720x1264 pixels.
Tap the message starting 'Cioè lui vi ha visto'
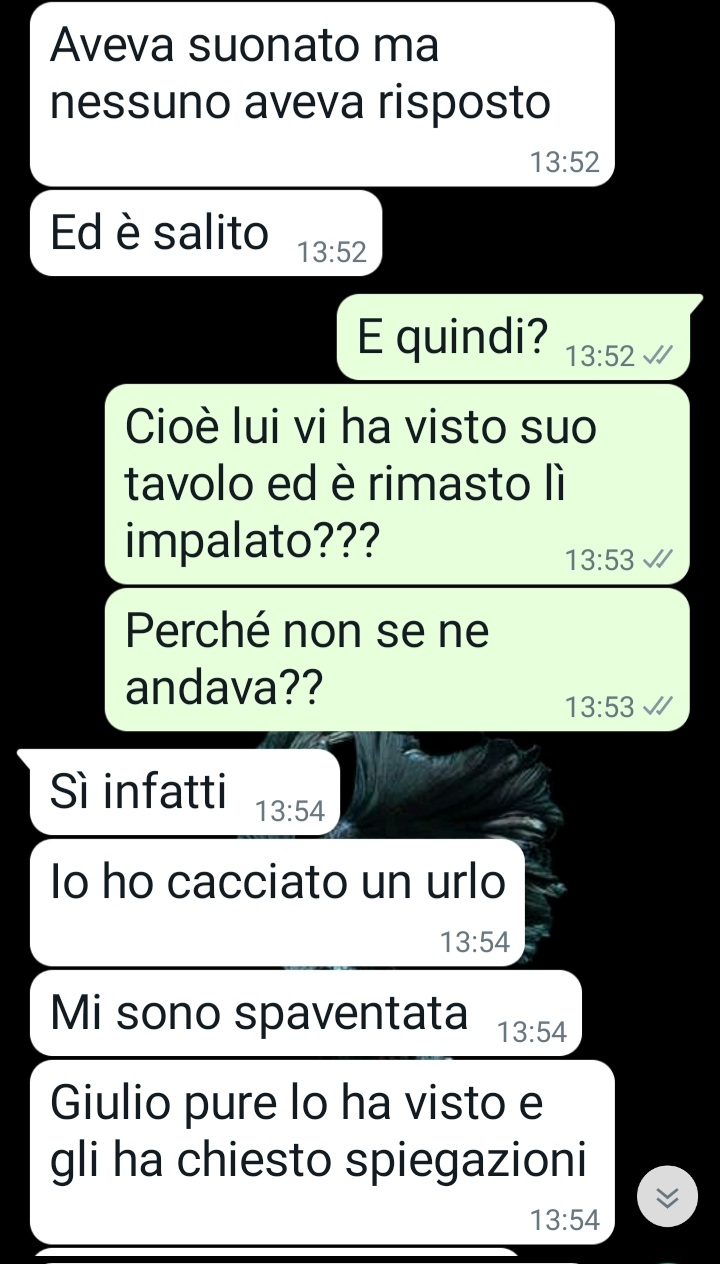coord(397,484)
